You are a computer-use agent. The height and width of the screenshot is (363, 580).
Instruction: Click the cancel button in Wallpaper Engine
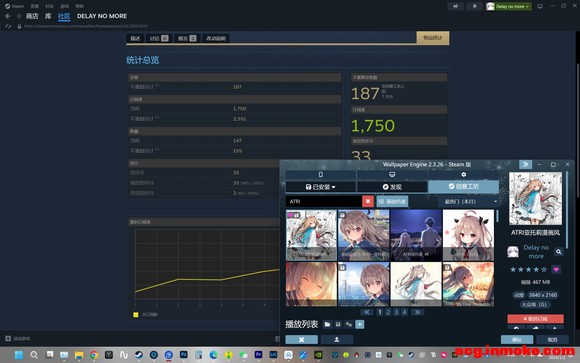[x=552, y=339]
